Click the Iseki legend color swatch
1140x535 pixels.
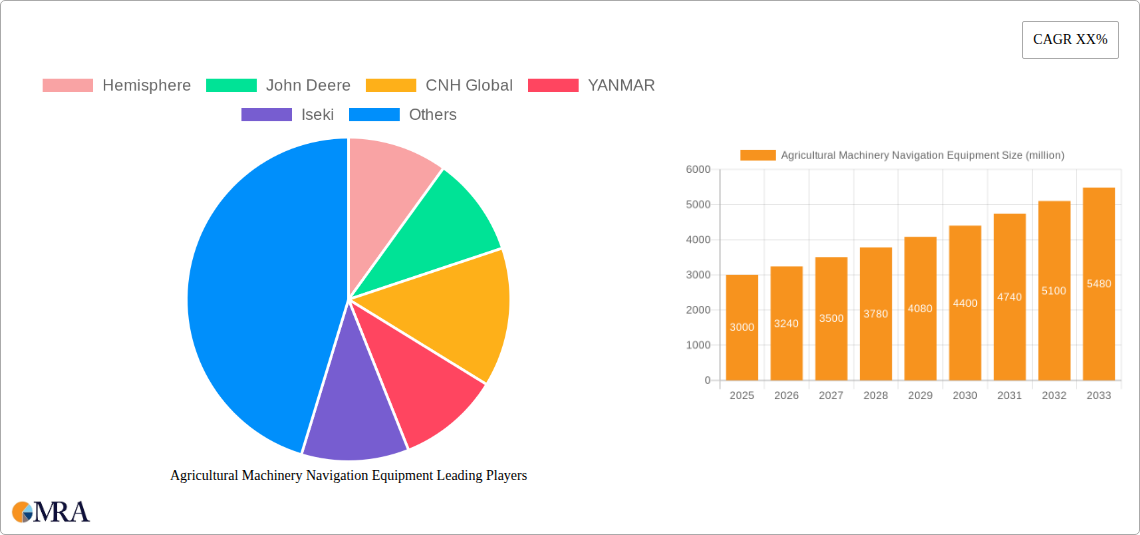coord(267,114)
